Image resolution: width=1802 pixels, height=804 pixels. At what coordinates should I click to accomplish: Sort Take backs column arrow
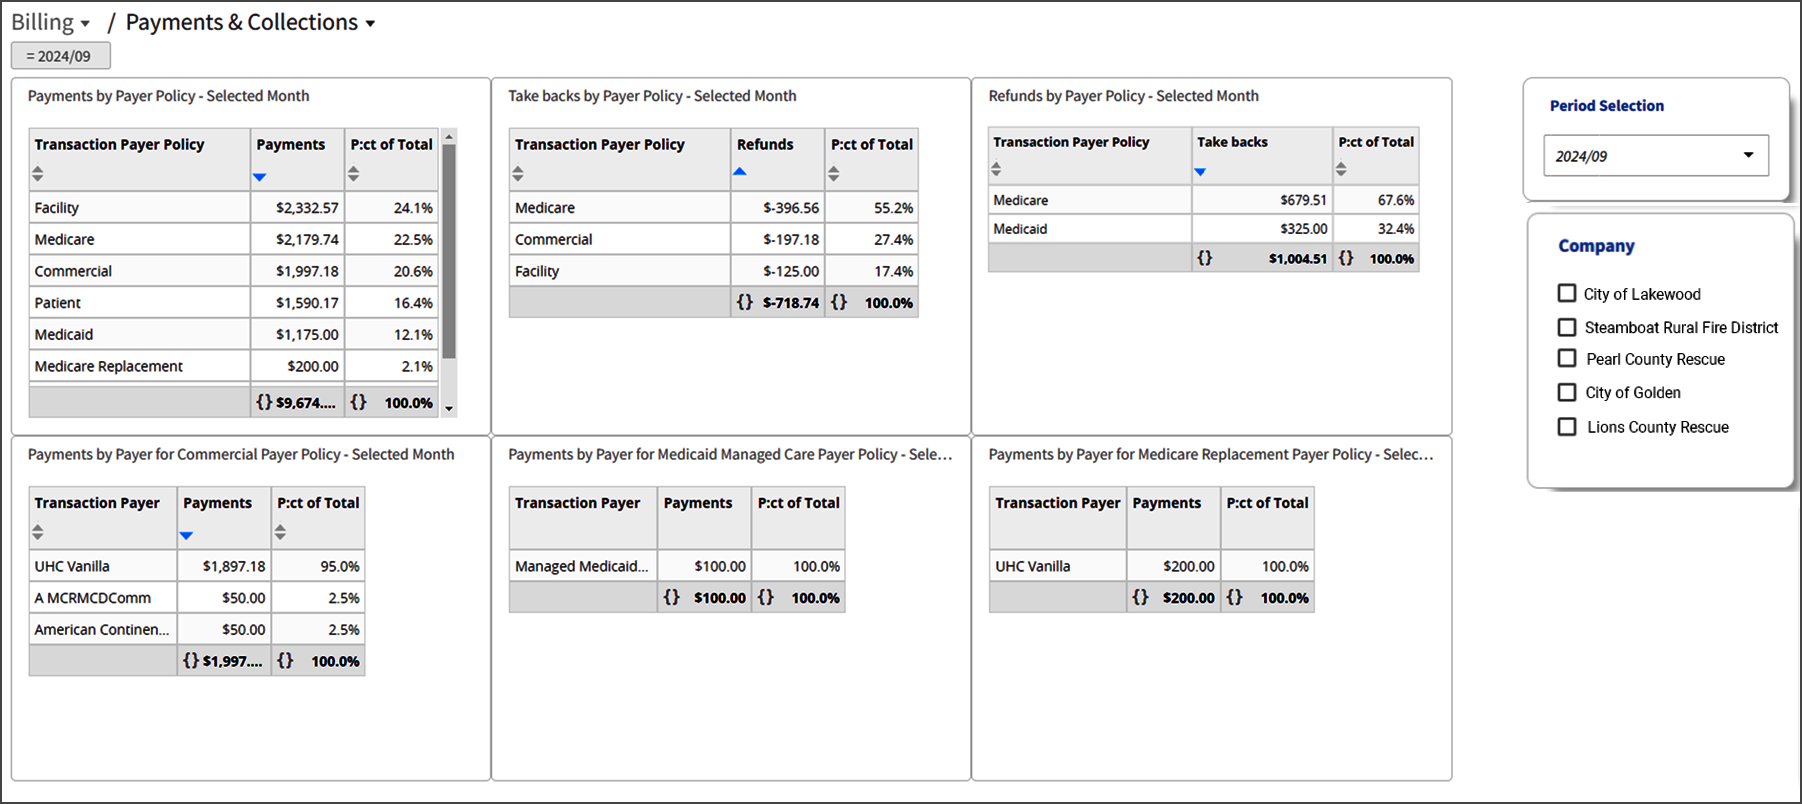[x=1201, y=172]
